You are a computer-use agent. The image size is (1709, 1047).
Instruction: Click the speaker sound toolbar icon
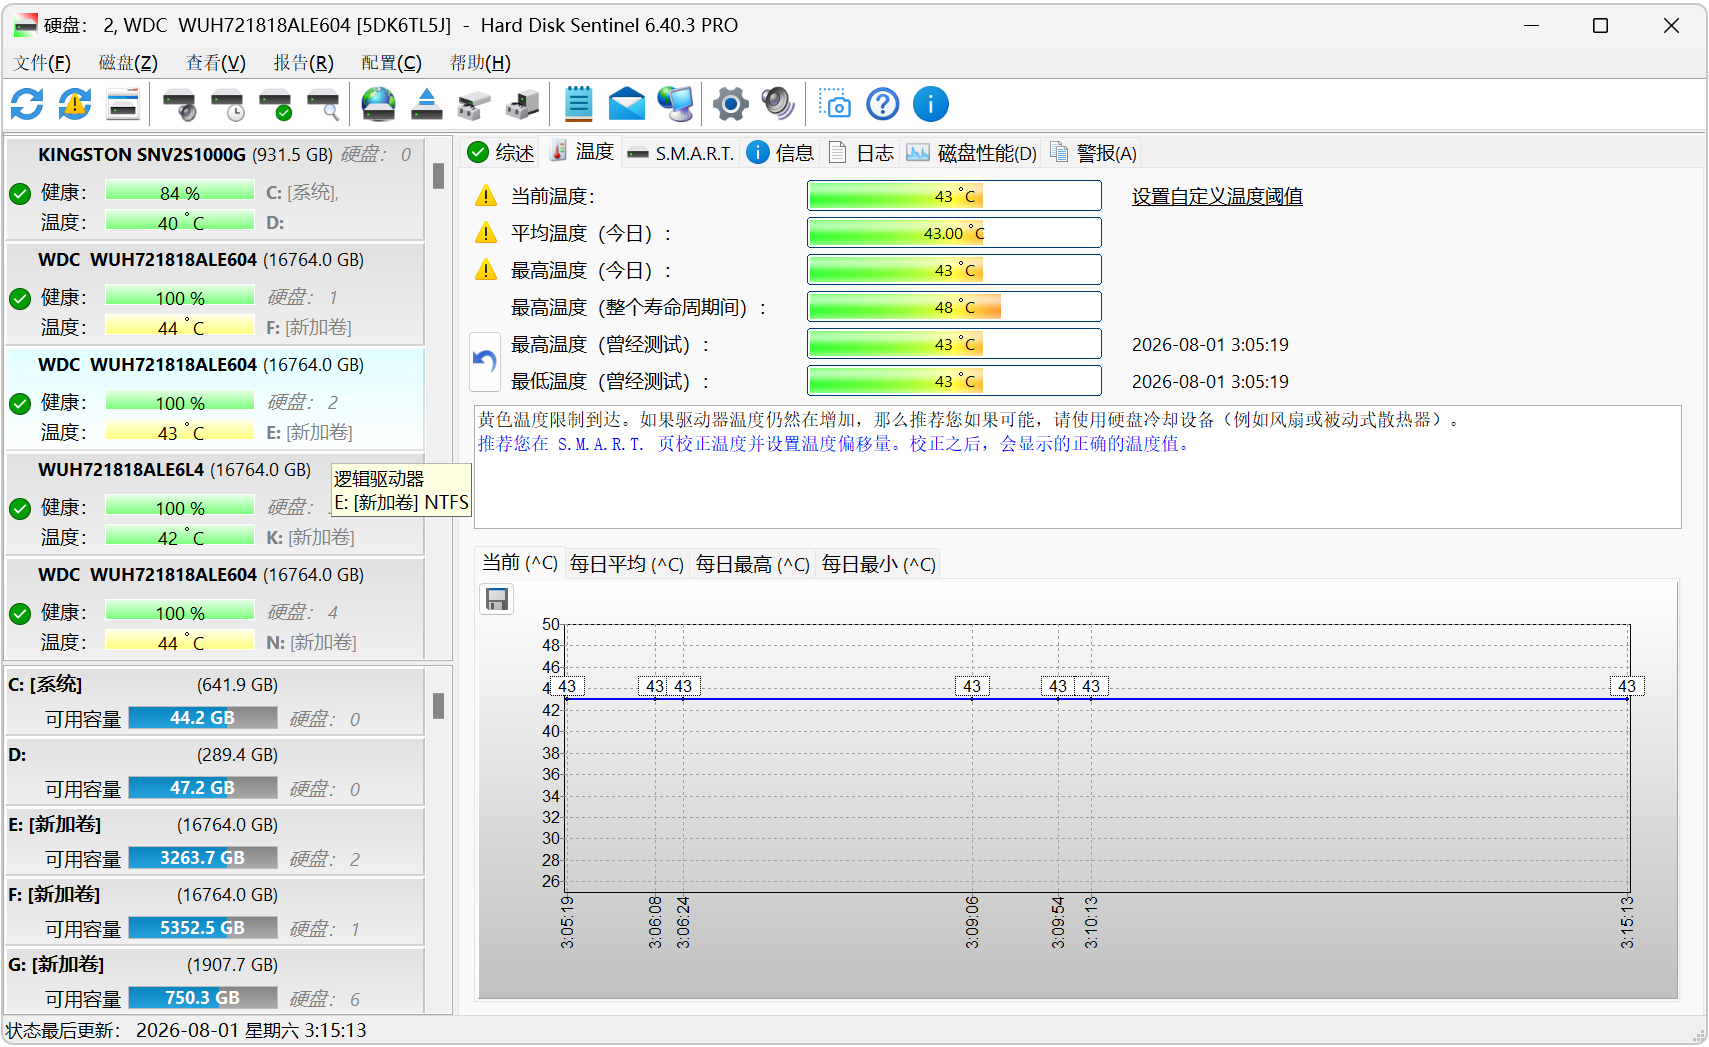point(779,104)
